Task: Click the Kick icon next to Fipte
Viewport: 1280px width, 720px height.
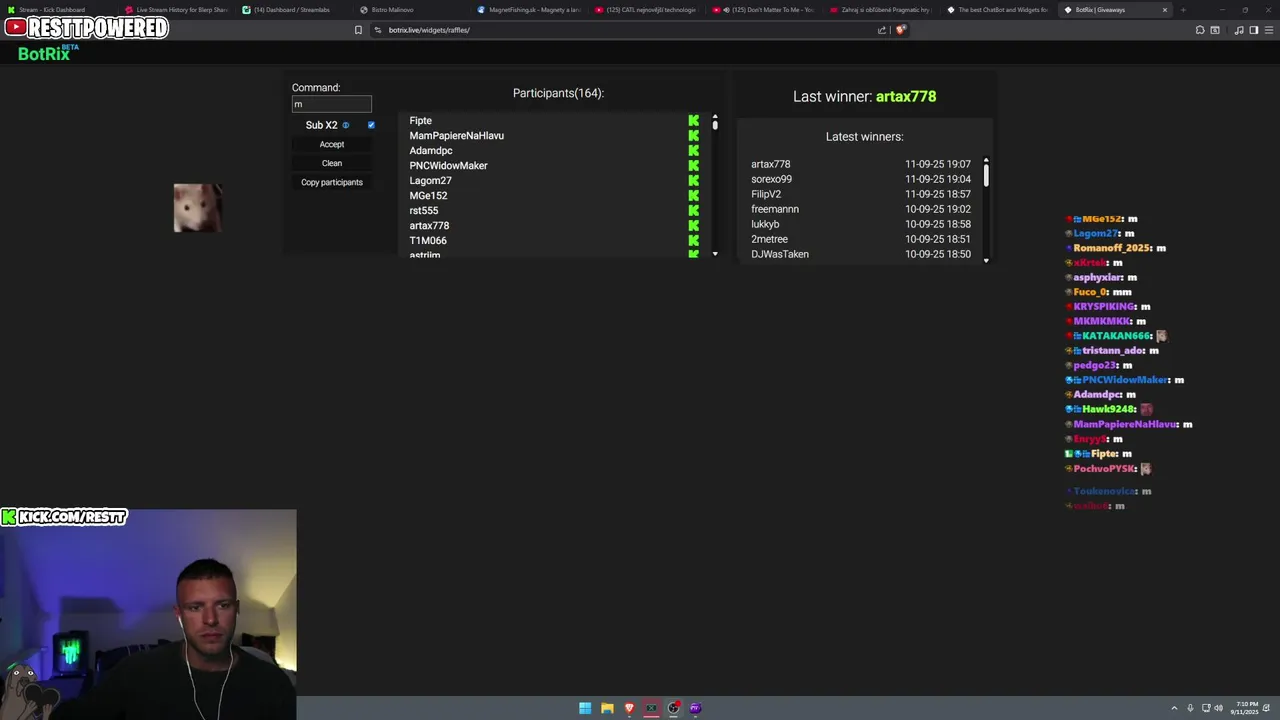Action: pyautogui.click(x=693, y=121)
